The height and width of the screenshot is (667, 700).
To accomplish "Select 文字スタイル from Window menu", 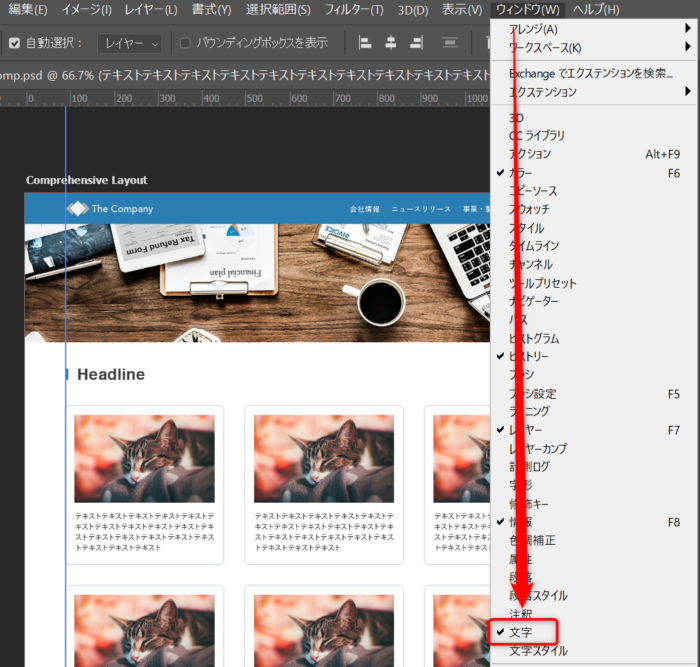I will (x=538, y=651).
